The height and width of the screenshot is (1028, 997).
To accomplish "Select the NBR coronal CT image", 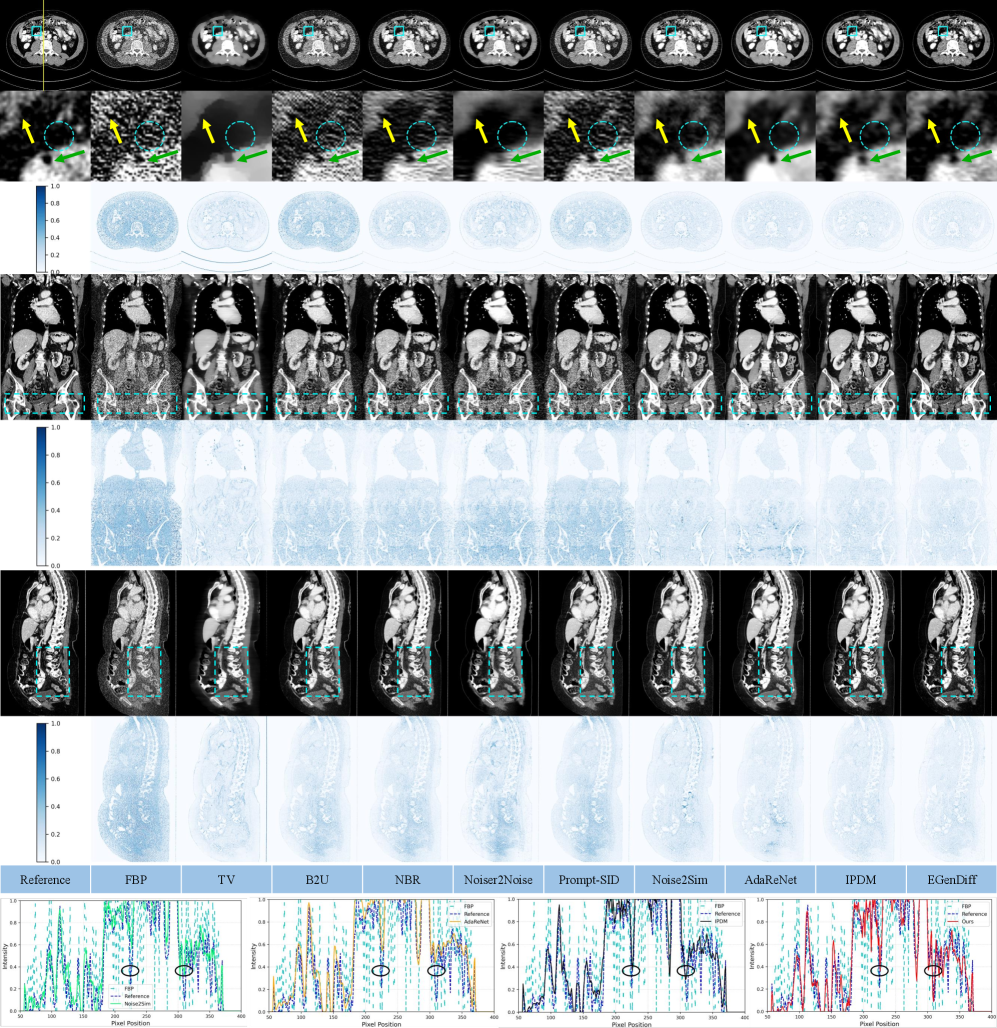I will click(407, 347).
